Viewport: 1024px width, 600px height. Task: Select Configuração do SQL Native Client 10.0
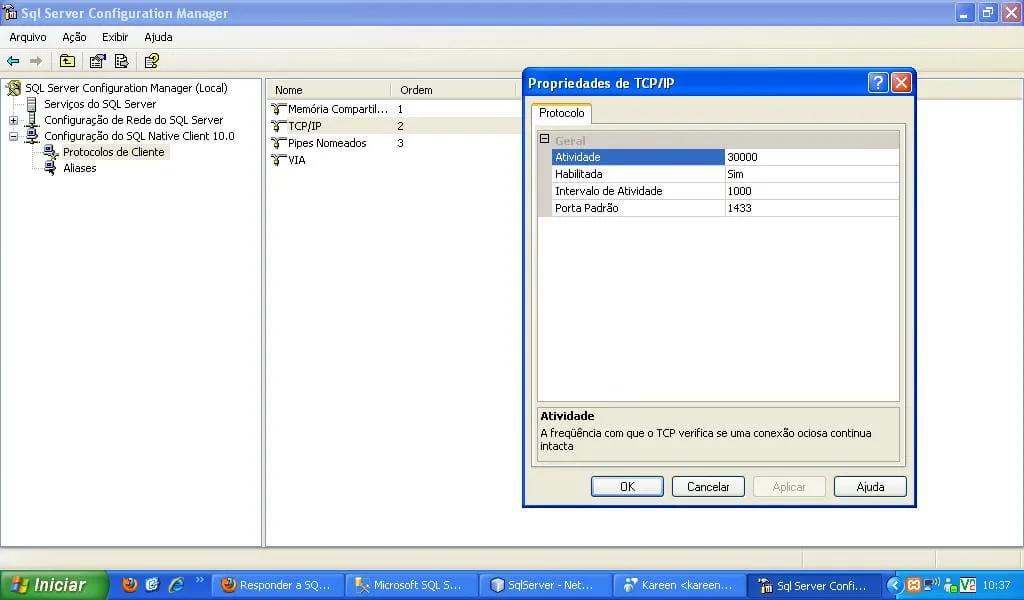[139, 136]
